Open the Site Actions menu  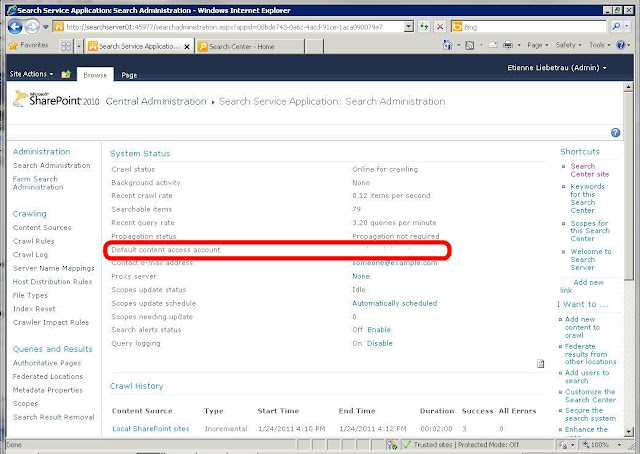click(31, 74)
